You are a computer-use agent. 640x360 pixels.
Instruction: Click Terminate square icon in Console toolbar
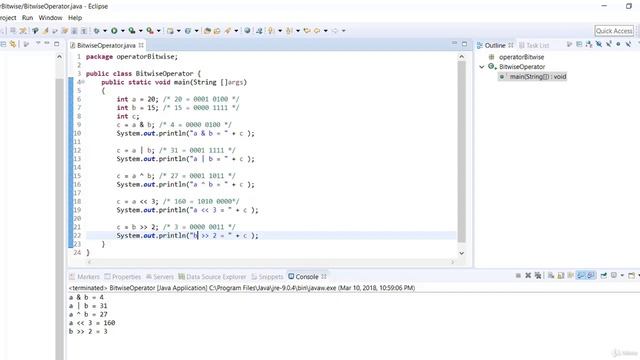click(x=518, y=276)
